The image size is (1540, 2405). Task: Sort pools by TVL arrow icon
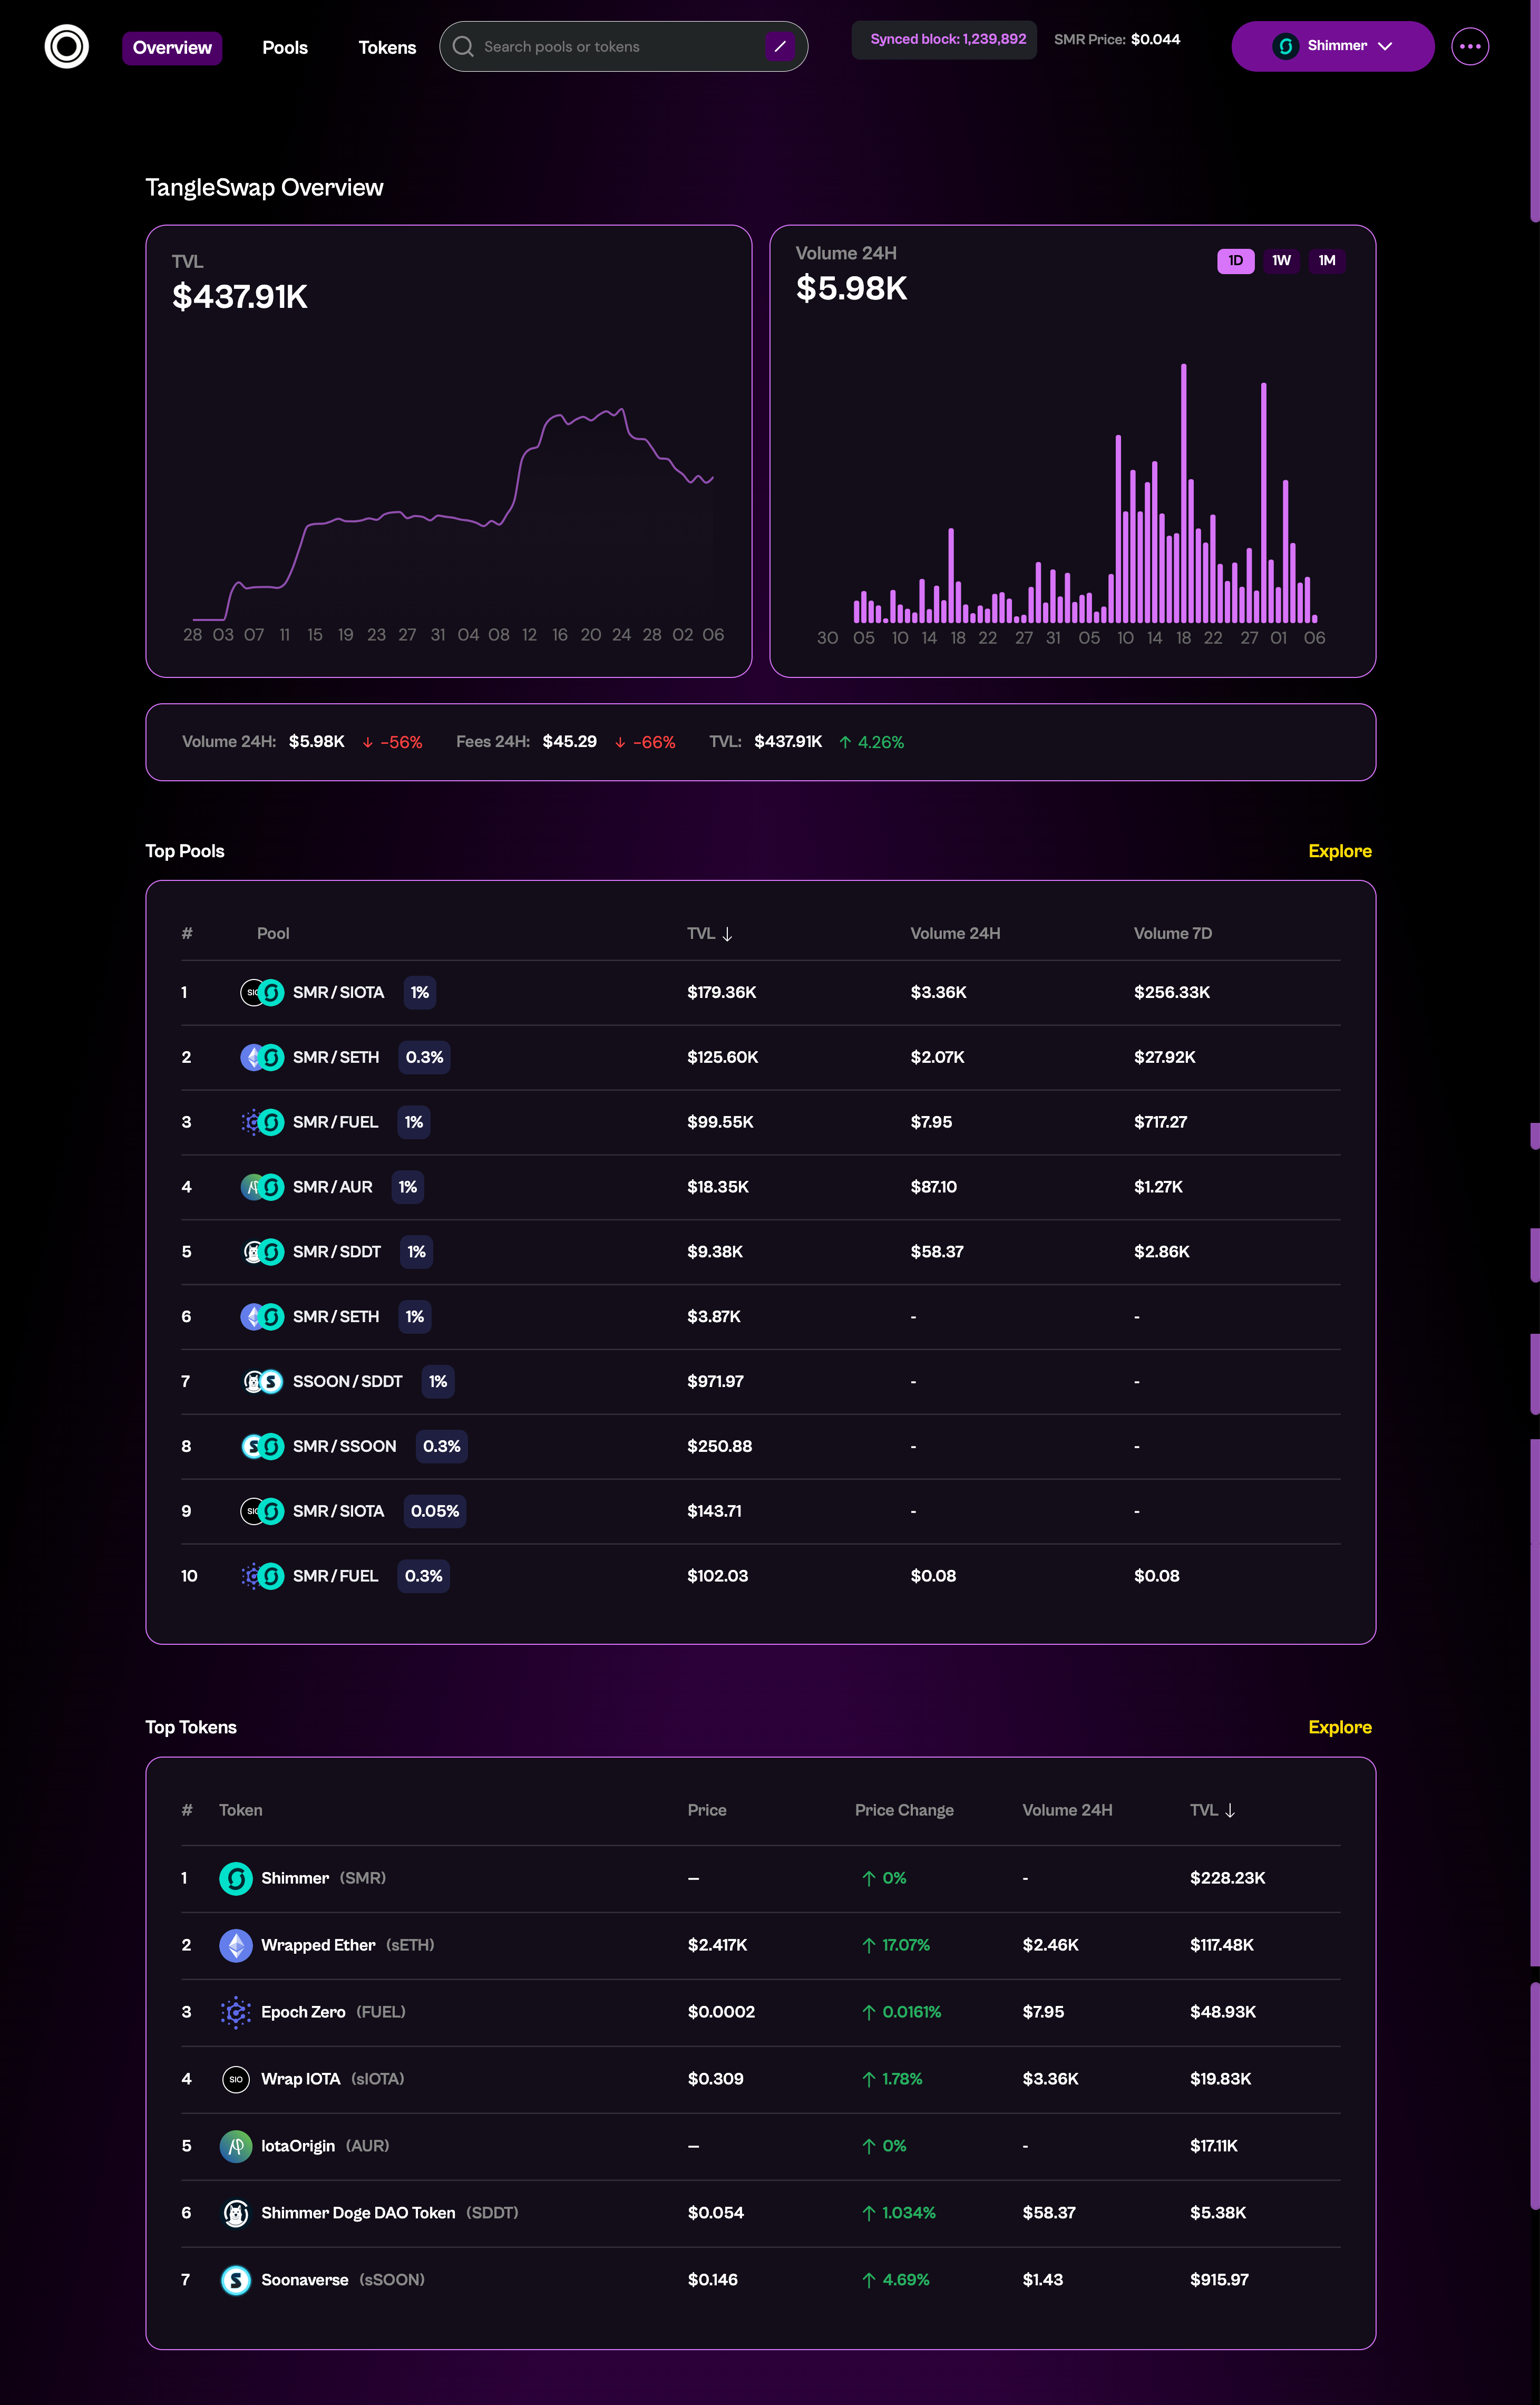pyautogui.click(x=727, y=934)
